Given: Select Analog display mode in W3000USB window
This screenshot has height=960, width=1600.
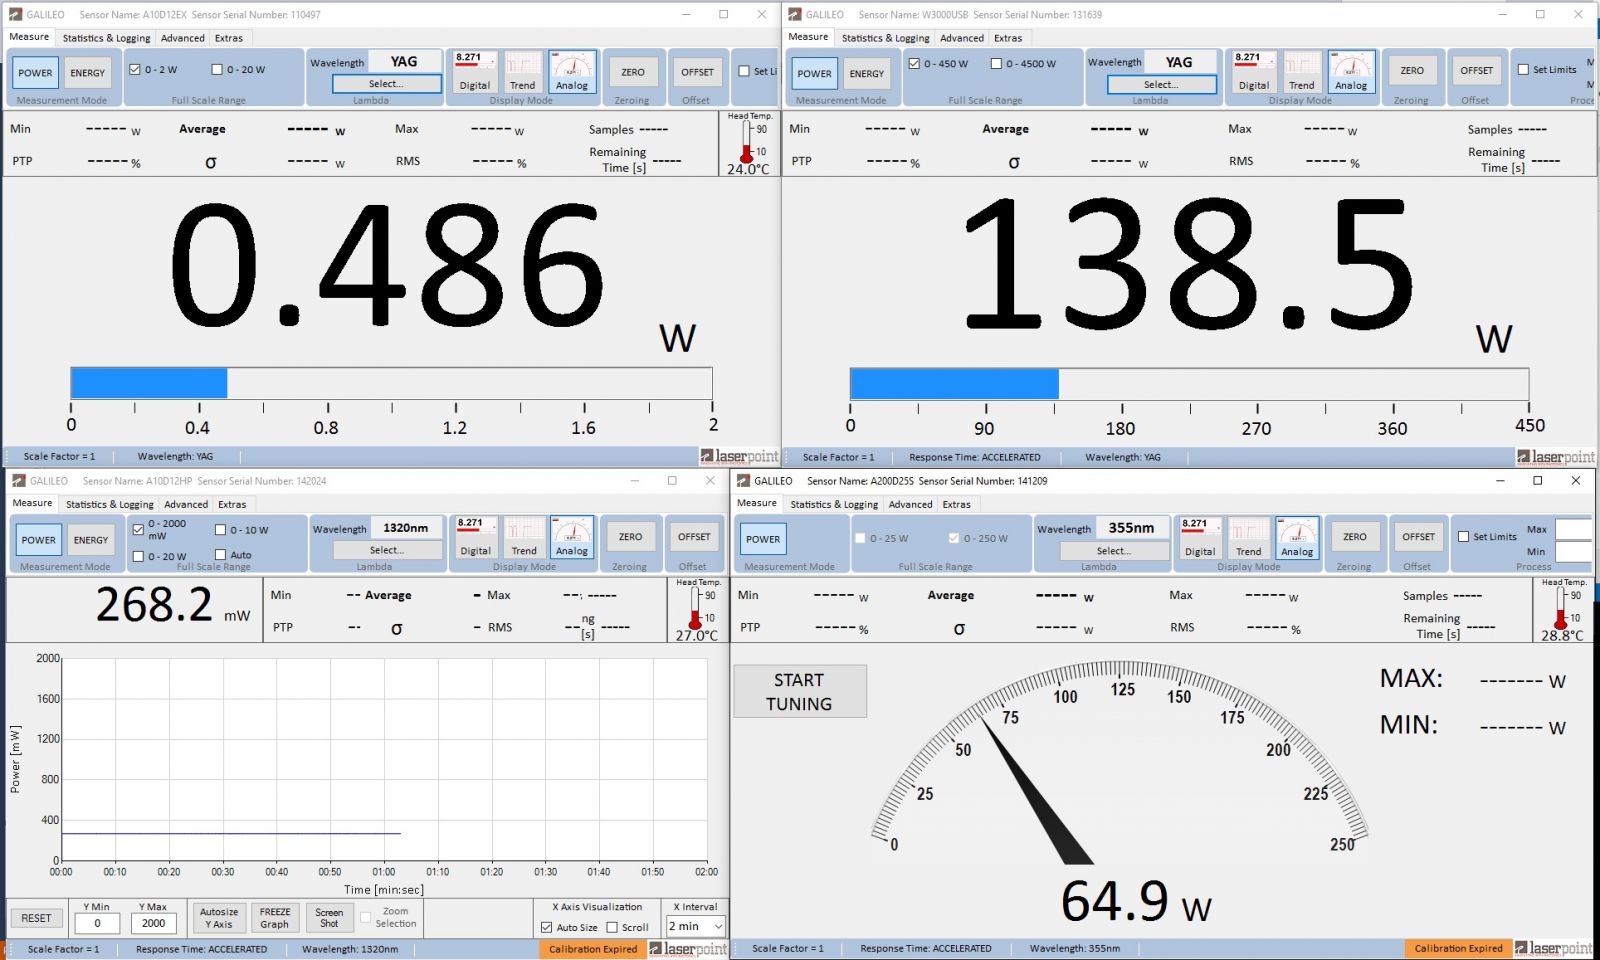Looking at the screenshot, I should point(1351,71).
